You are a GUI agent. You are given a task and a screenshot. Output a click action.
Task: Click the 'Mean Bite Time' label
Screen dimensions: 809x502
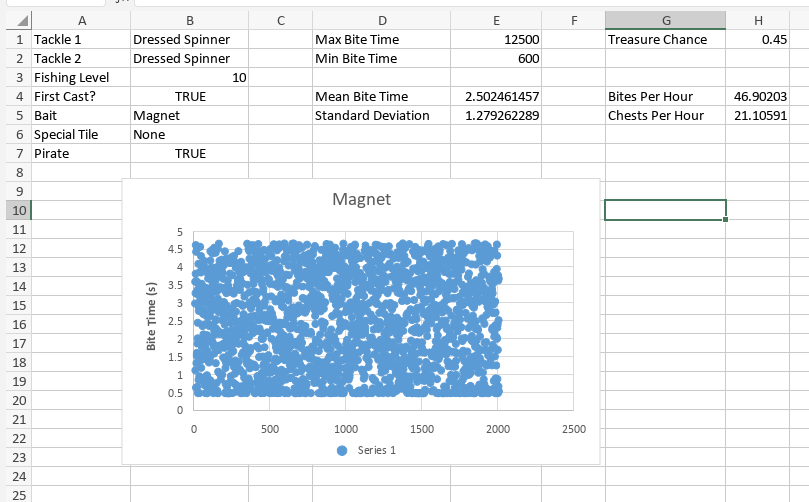point(382,96)
